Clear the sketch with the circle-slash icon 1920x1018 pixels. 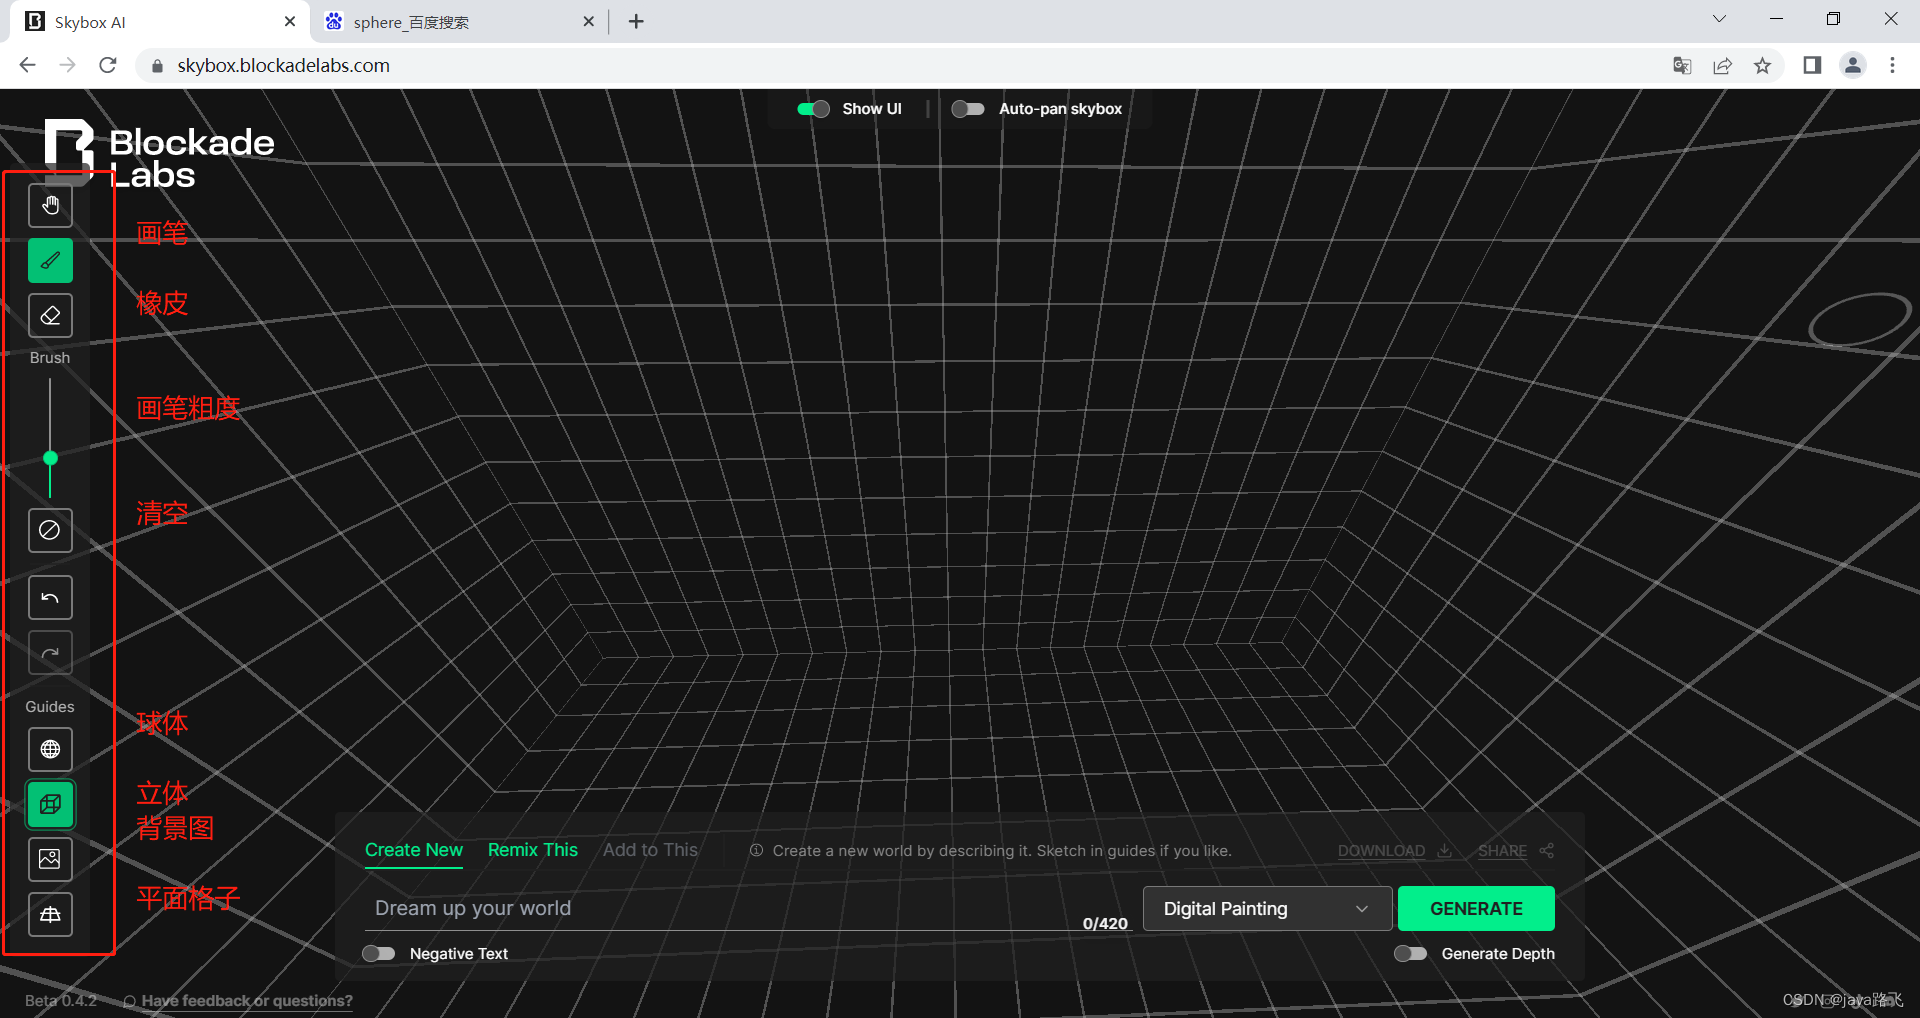pos(50,530)
